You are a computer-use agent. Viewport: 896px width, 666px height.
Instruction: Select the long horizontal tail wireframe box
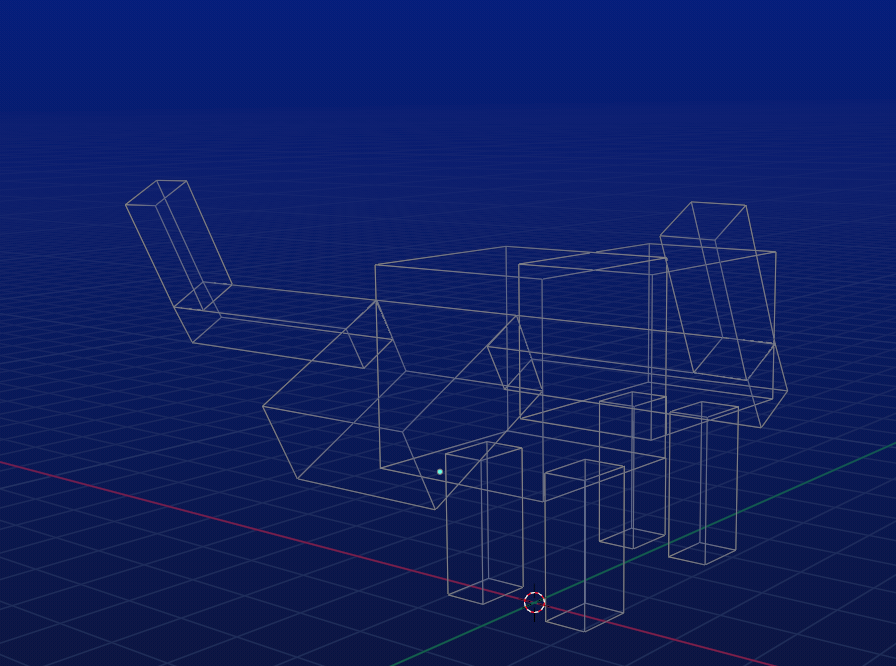283,325
